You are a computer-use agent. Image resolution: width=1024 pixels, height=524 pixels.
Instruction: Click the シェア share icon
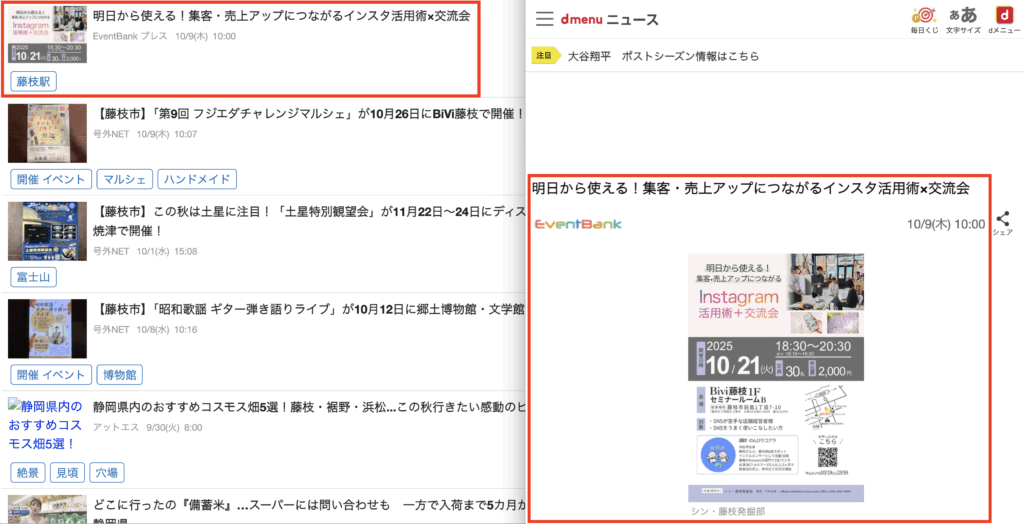[1002, 222]
